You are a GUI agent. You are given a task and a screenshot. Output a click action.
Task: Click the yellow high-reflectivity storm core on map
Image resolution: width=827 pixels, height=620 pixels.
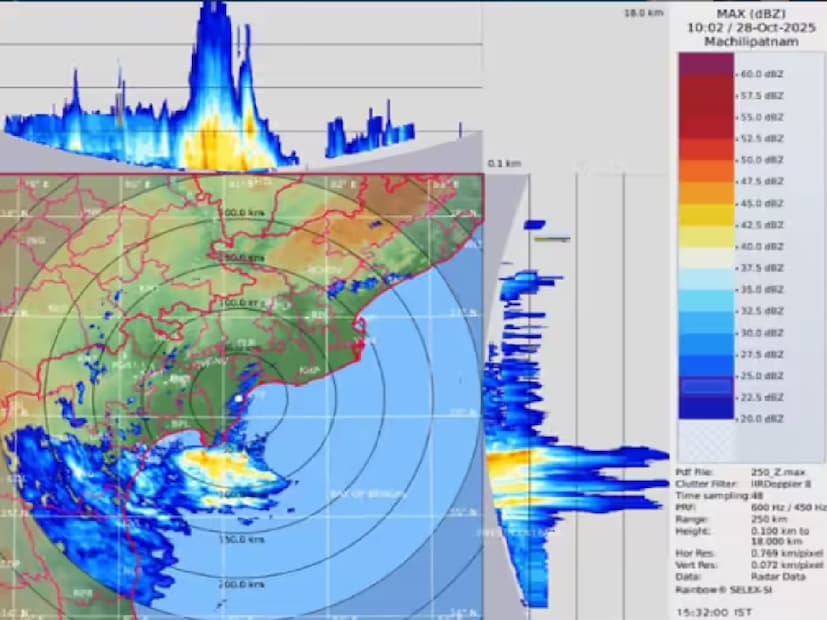pos(222,461)
